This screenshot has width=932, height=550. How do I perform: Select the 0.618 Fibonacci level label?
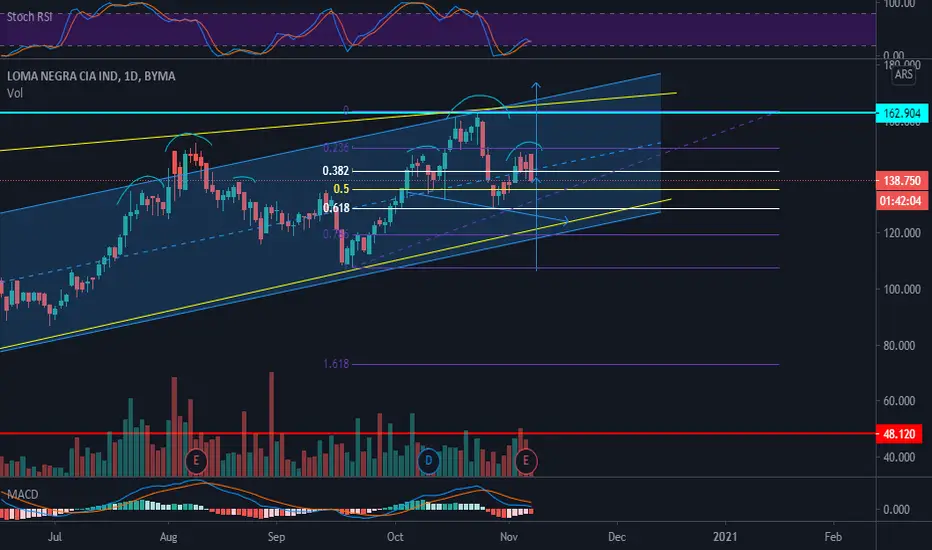(x=336, y=208)
